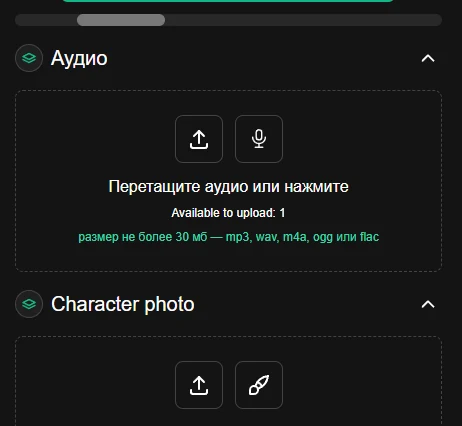This screenshot has width=462, height=426.
Task: Click the empty scrollbar track on right
Action: [x=303, y=20]
